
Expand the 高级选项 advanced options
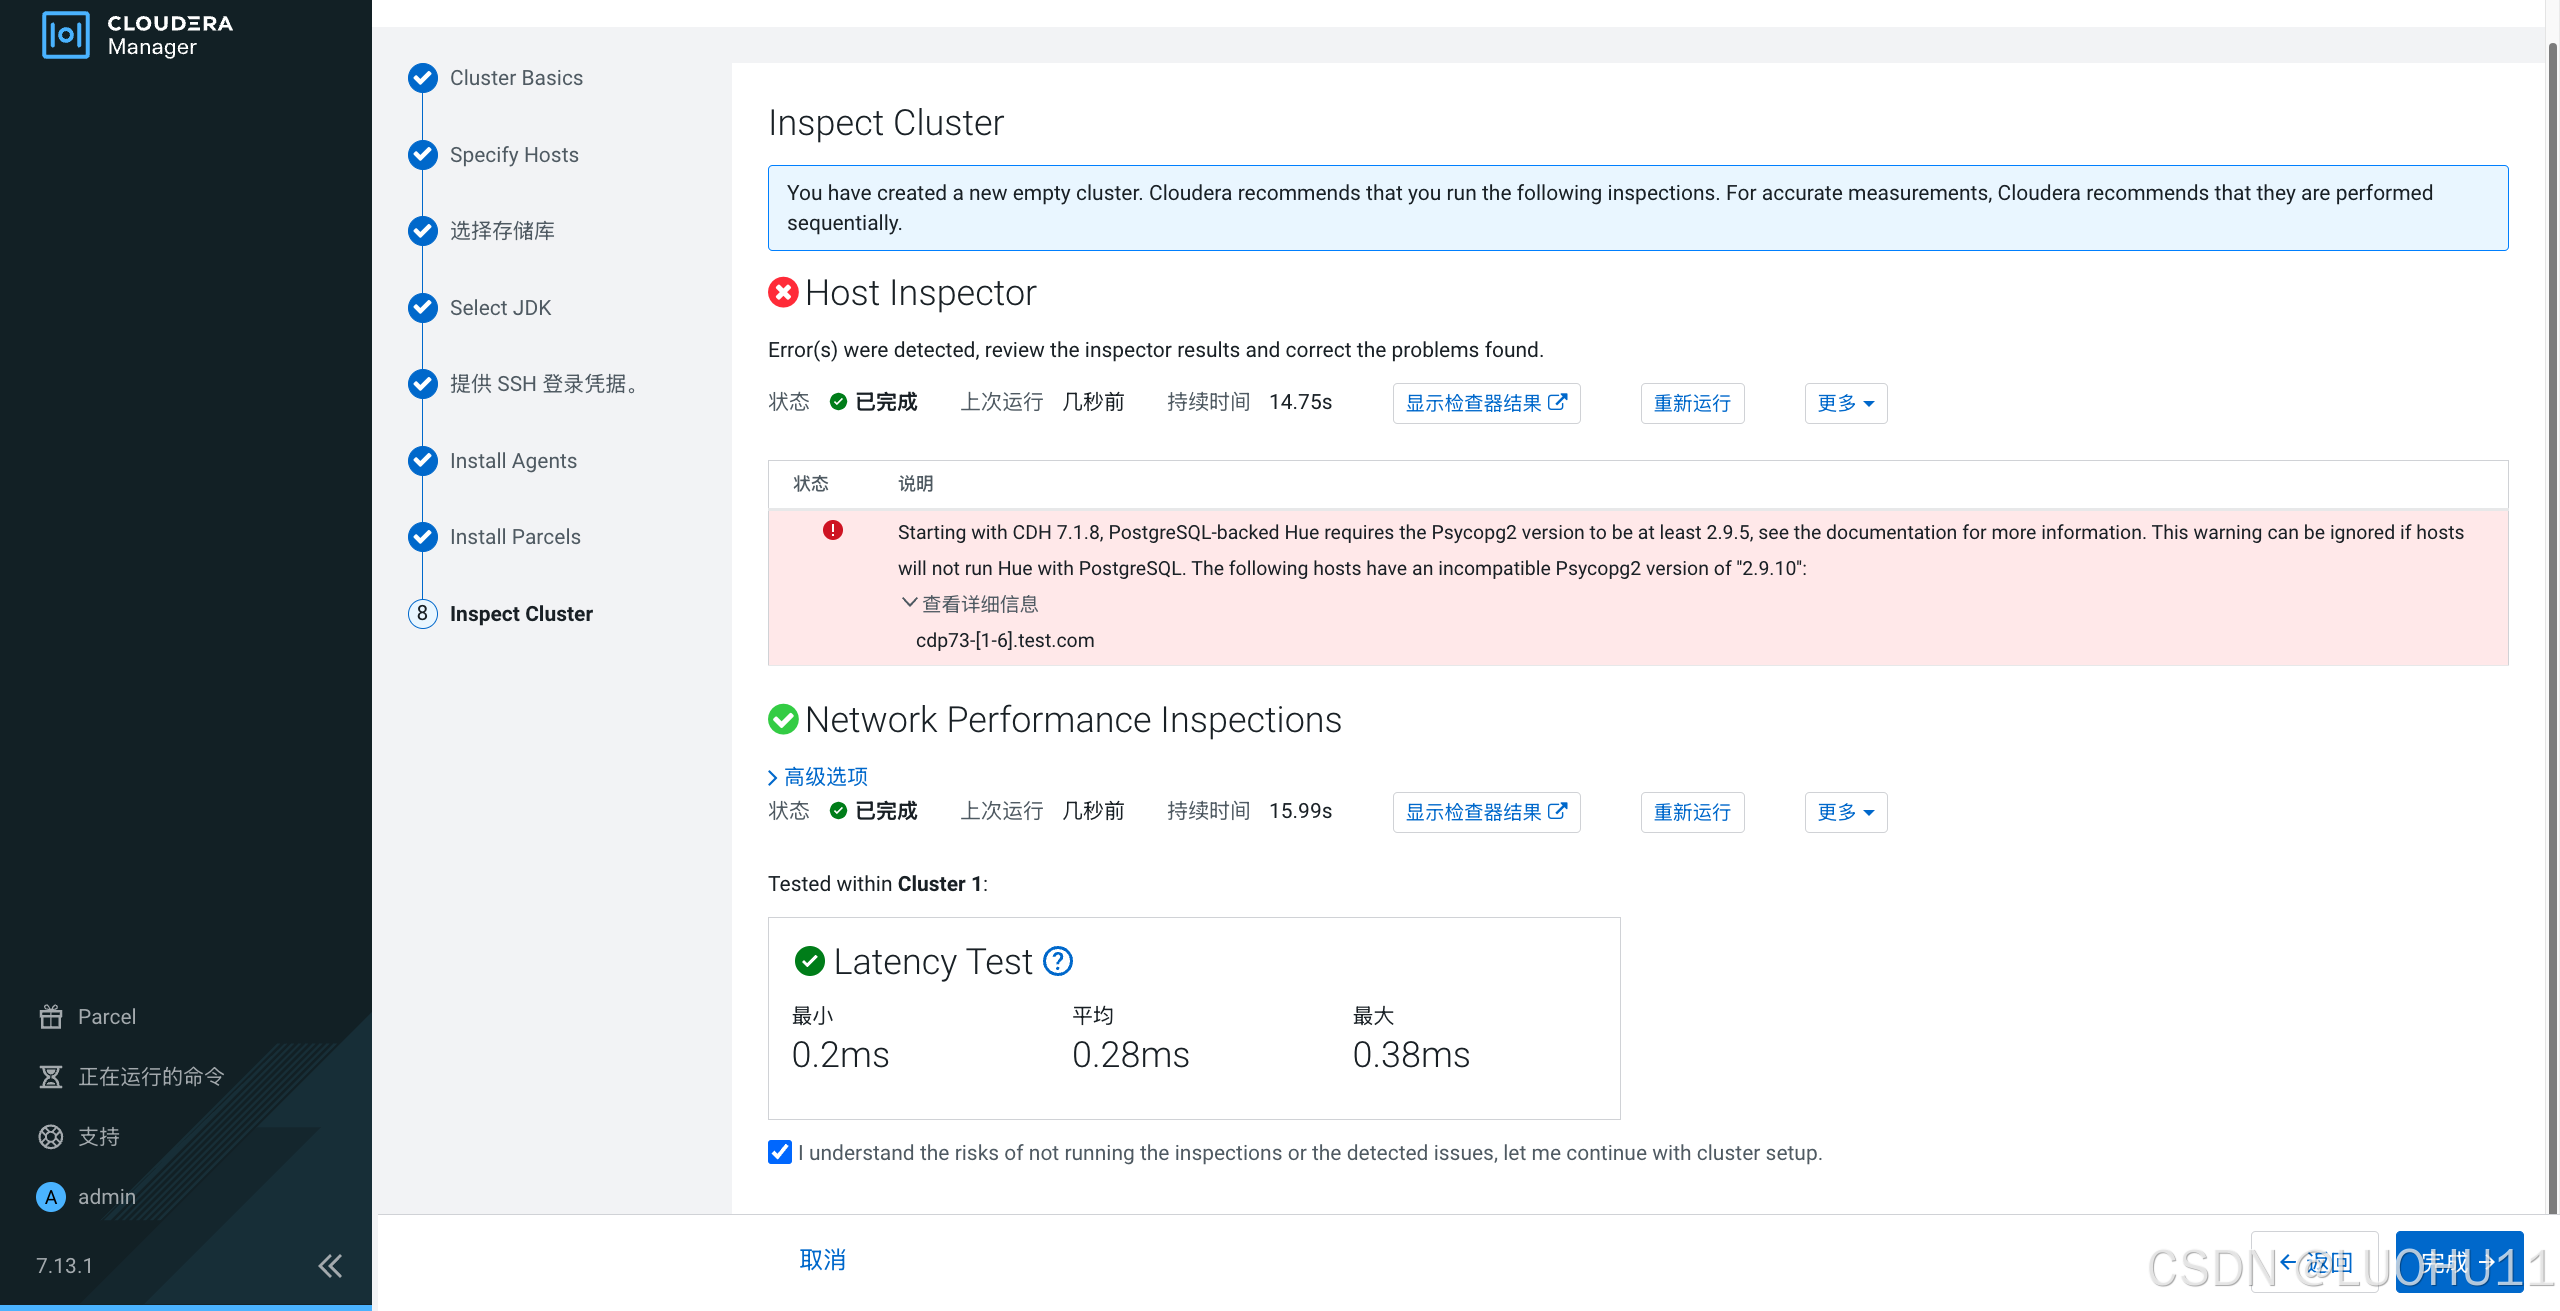click(x=817, y=777)
